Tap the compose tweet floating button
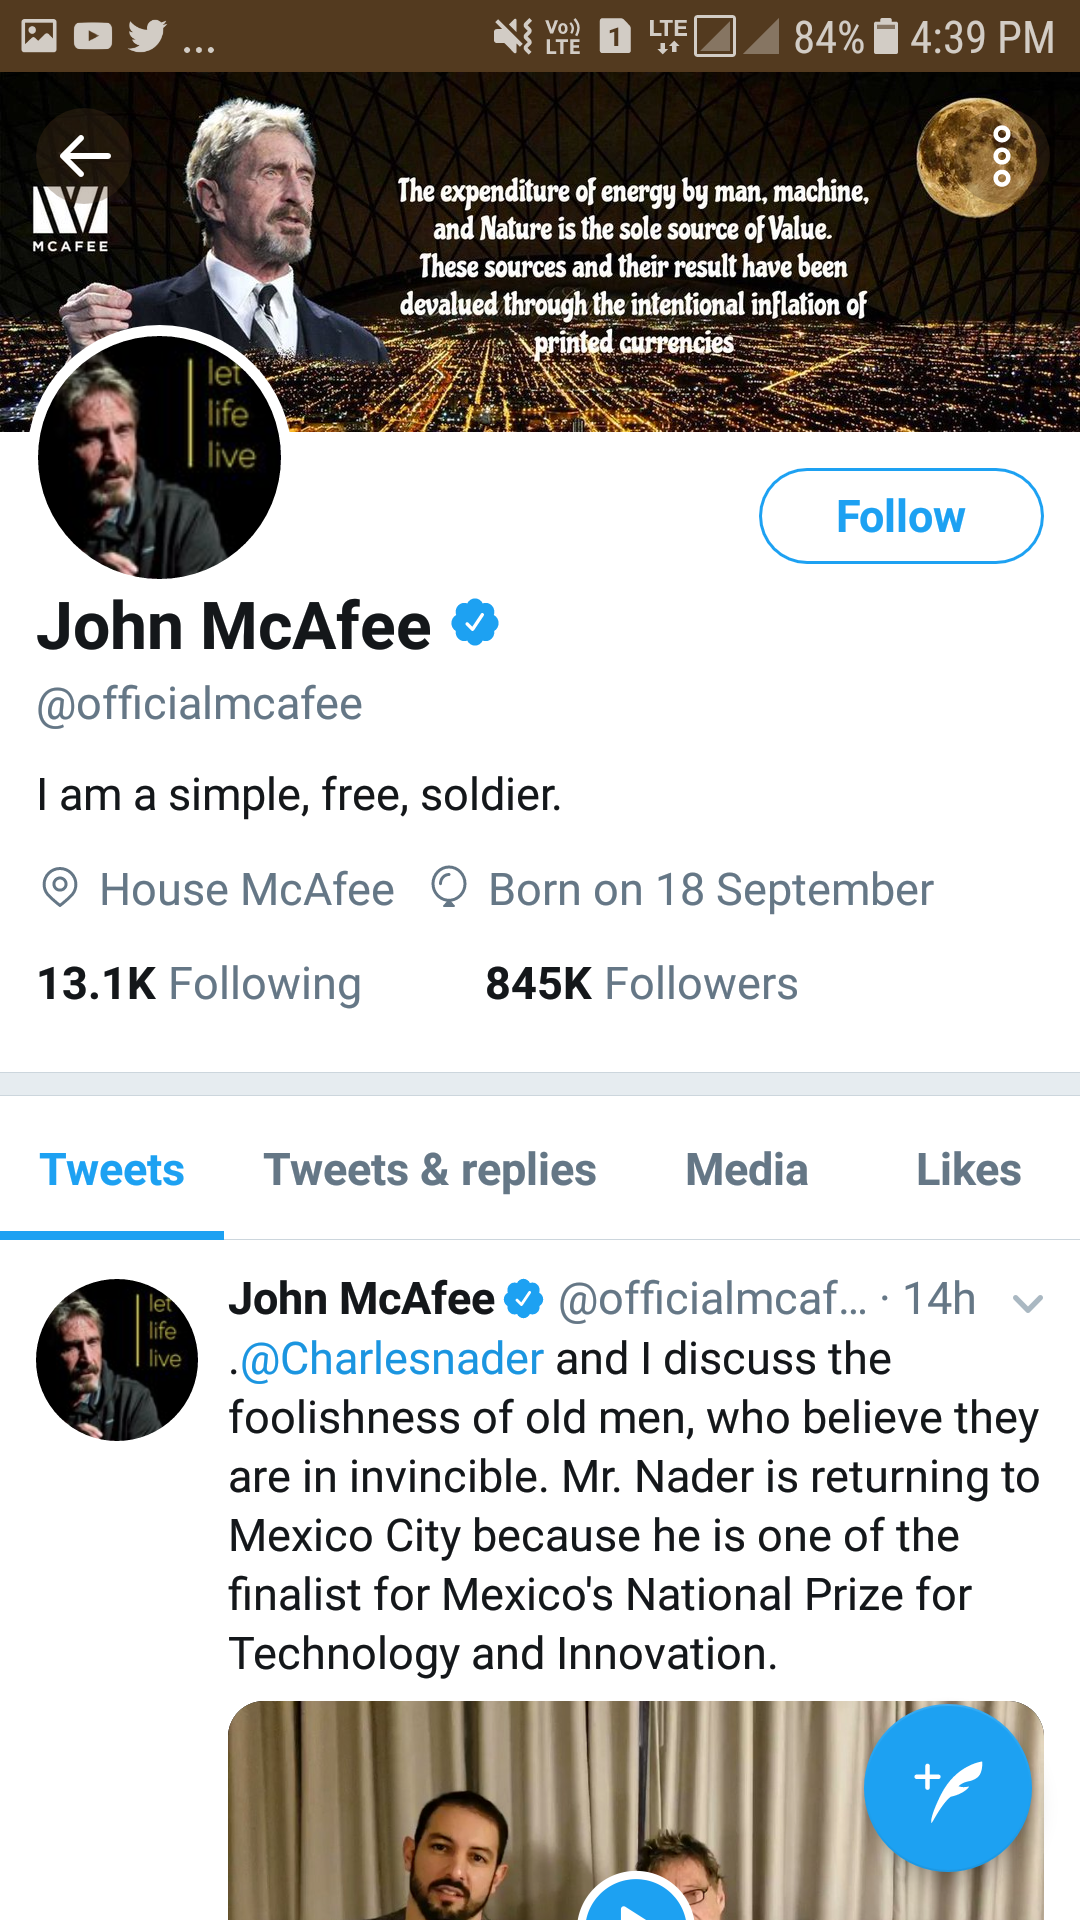Image resolution: width=1080 pixels, height=1920 pixels. (x=947, y=1787)
